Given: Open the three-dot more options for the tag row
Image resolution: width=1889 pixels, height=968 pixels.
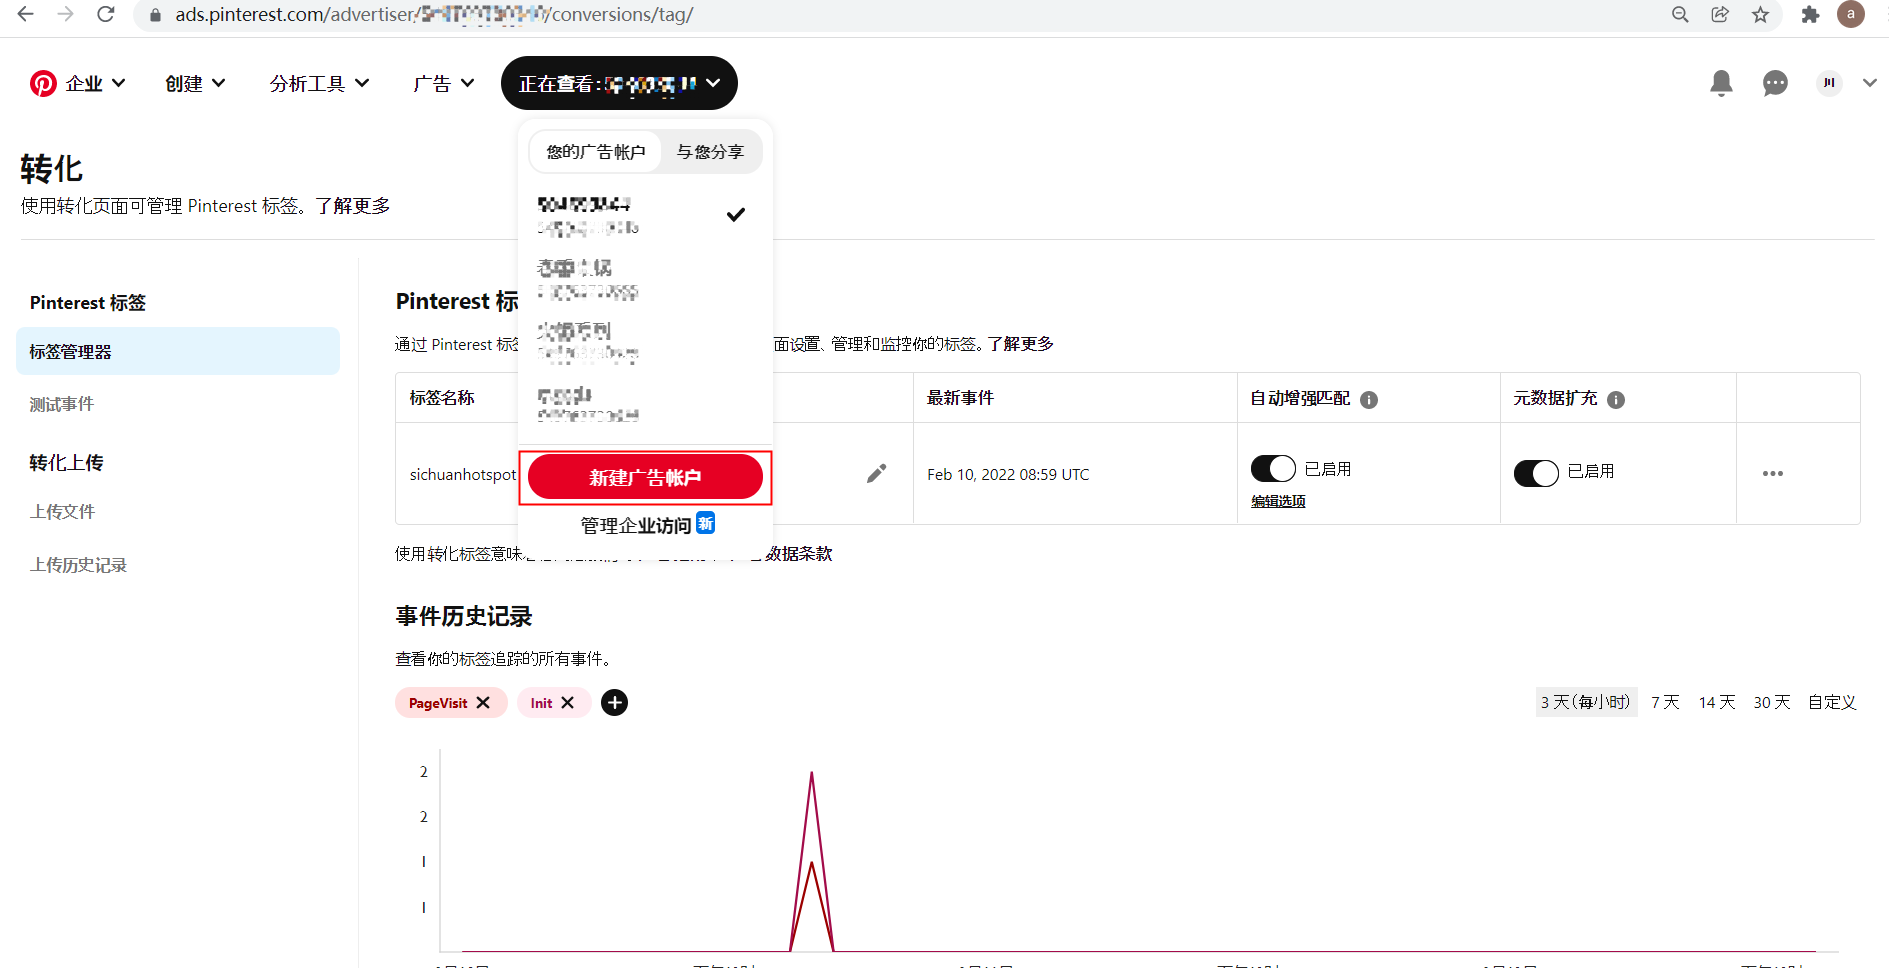Looking at the screenshot, I should pyautogui.click(x=1773, y=473).
